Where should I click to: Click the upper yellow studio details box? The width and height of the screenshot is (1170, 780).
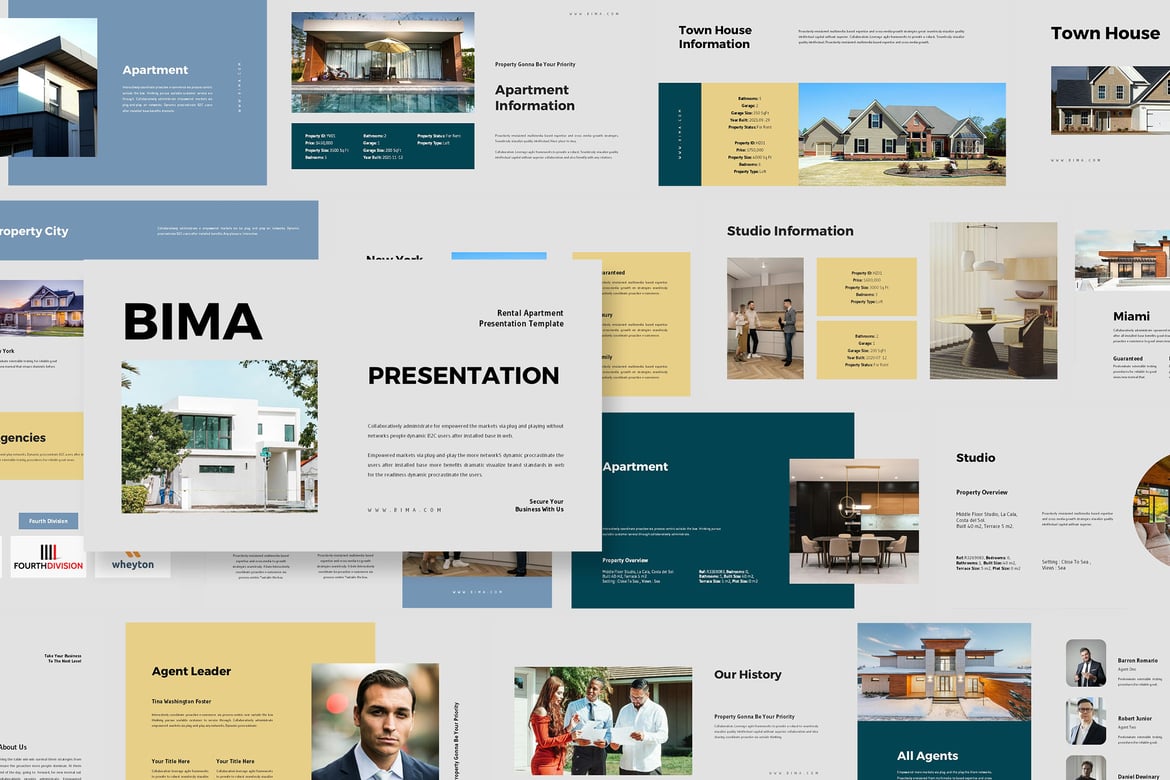(x=866, y=287)
